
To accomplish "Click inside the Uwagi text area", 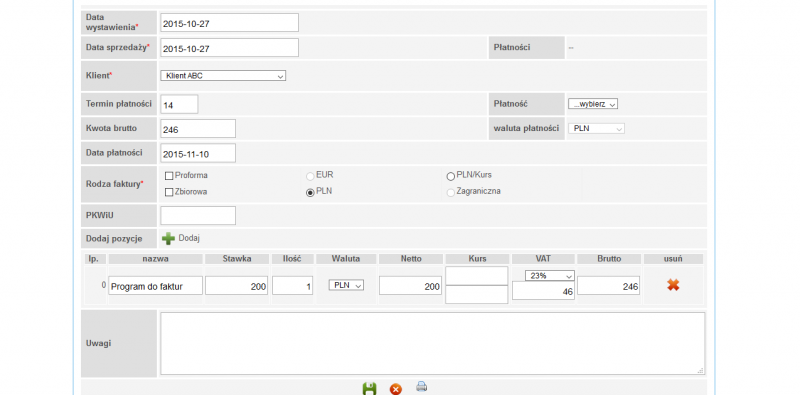I will (433, 343).
